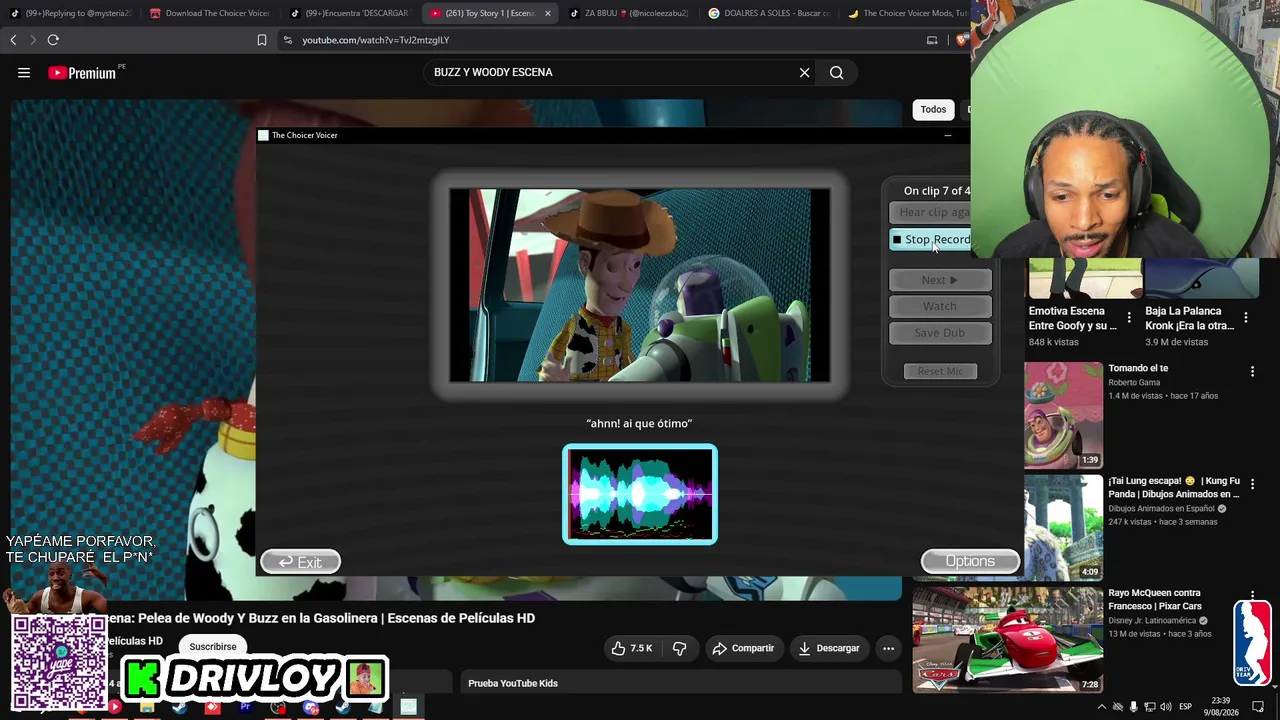This screenshot has height=720, width=1280.
Task: Click Reset Mic in Choicer Voicer
Action: click(x=940, y=371)
